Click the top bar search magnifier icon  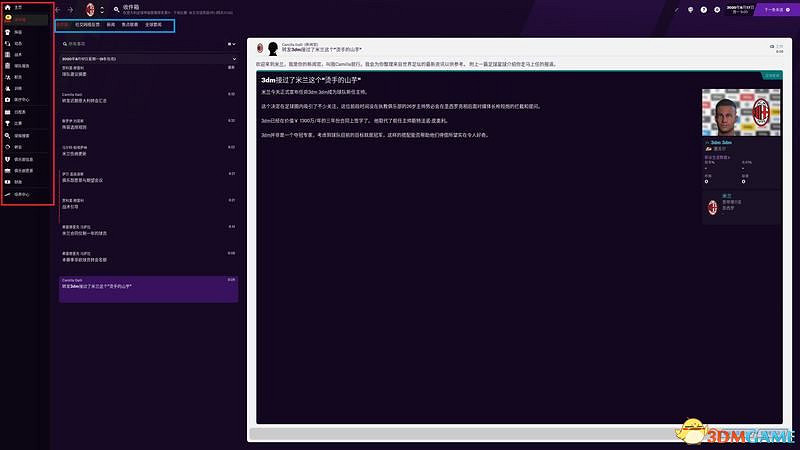point(117,10)
